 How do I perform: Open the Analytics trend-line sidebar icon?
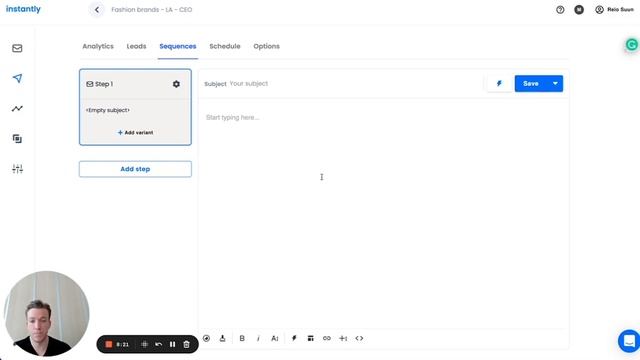point(17,109)
